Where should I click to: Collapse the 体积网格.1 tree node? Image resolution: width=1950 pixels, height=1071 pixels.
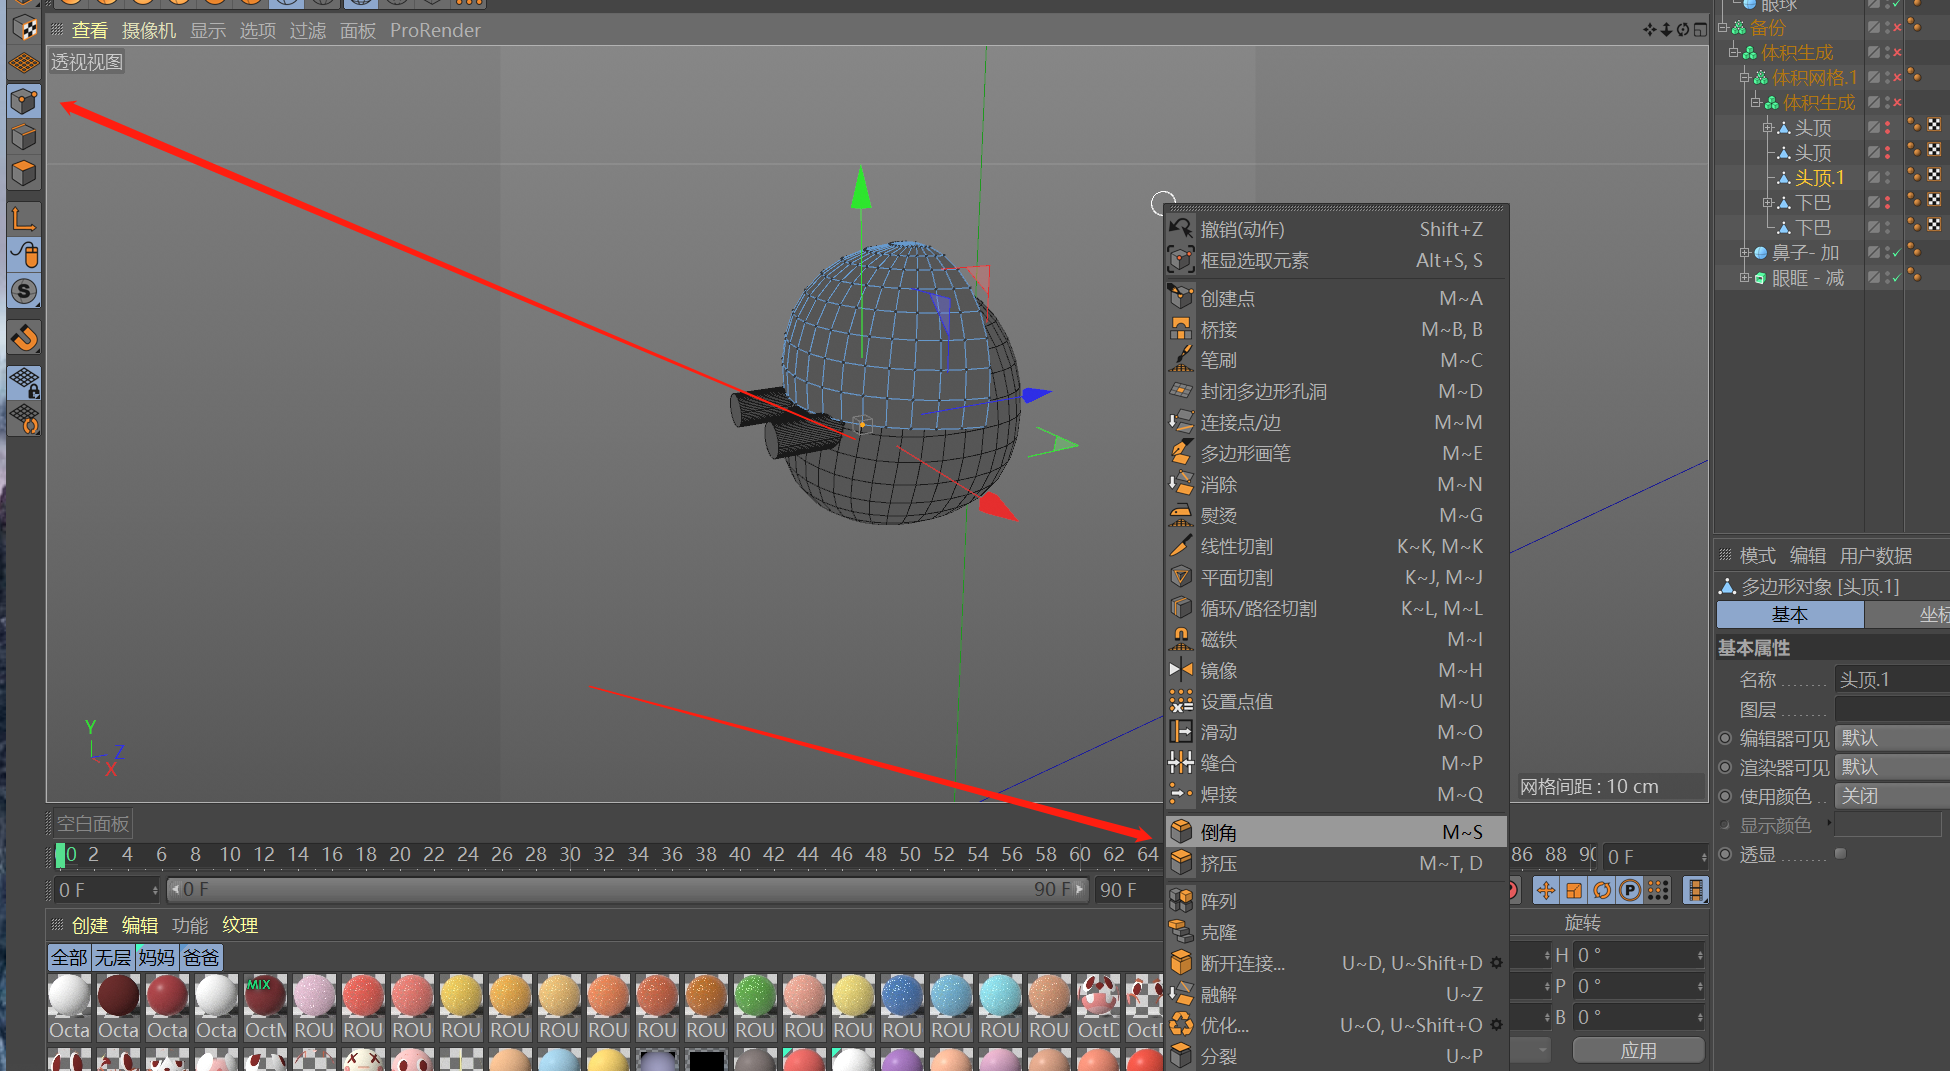pos(1745,78)
